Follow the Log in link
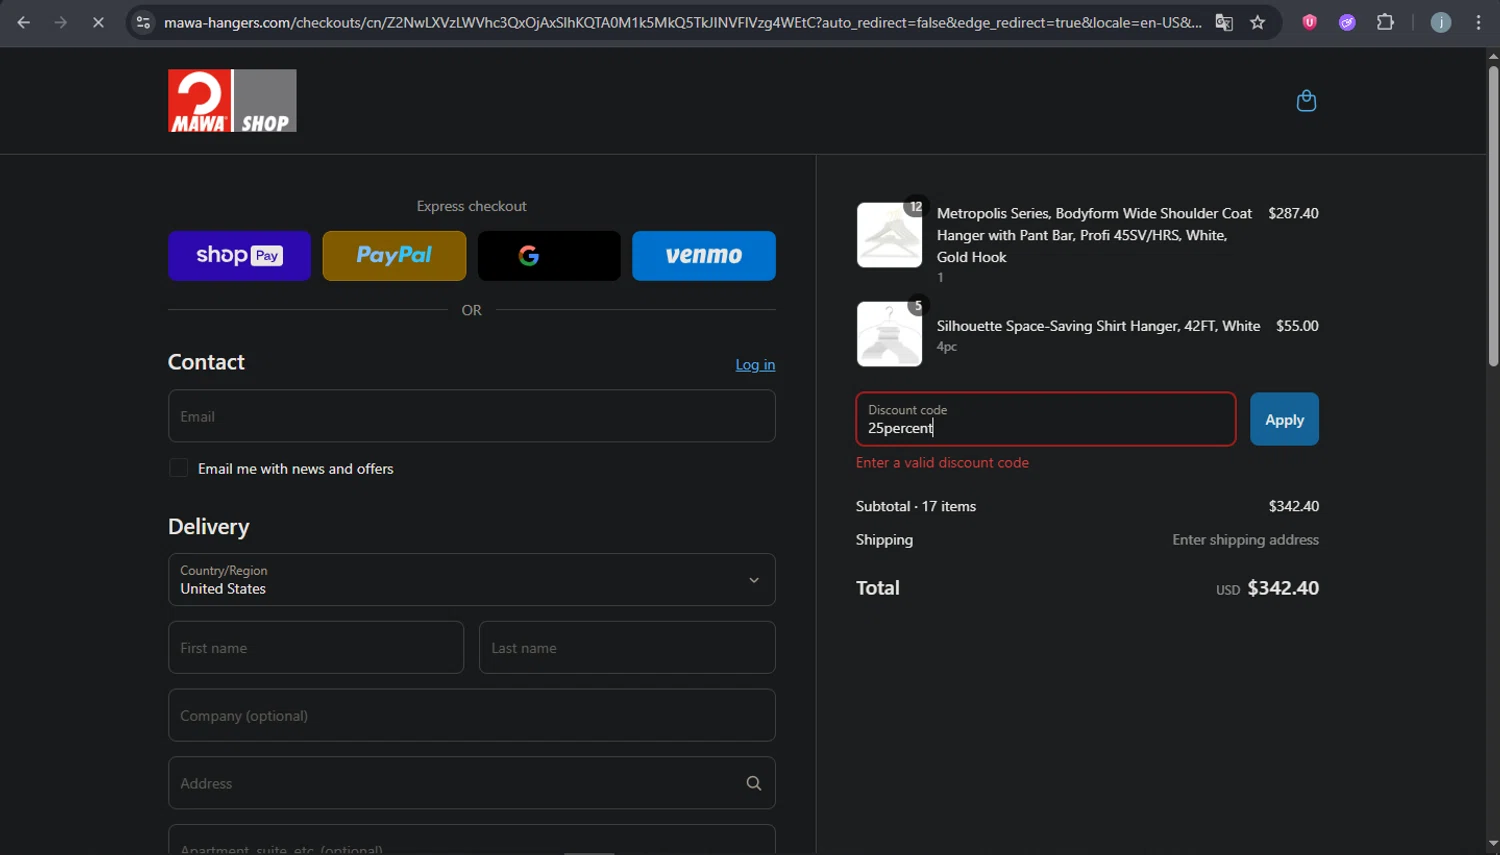This screenshot has width=1500, height=855. (755, 365)
